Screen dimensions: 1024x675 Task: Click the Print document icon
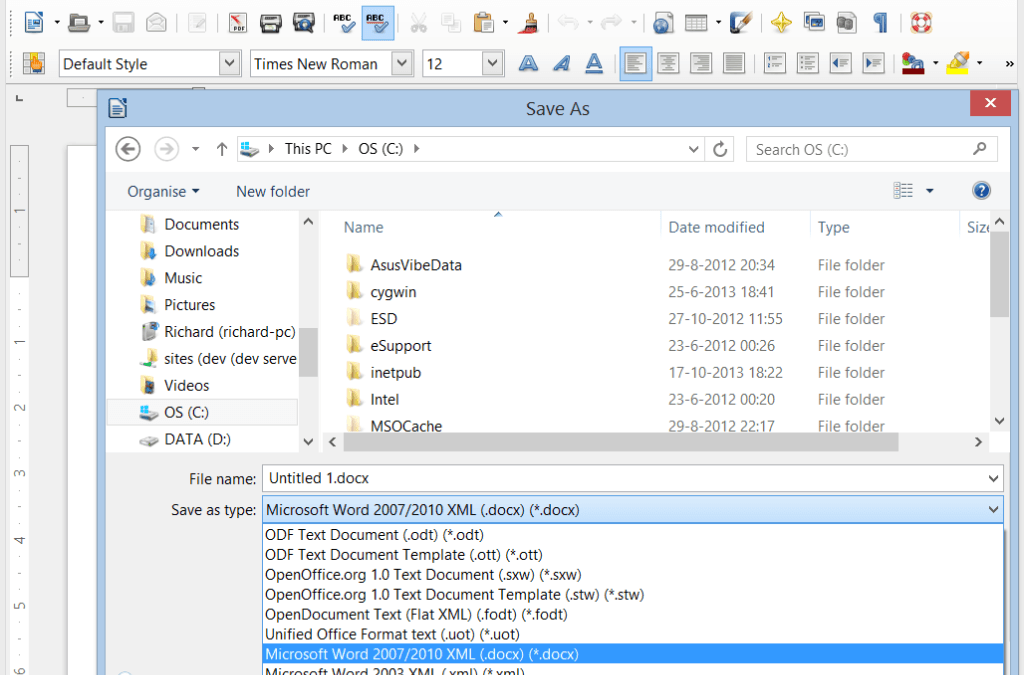tap(271, 22)
